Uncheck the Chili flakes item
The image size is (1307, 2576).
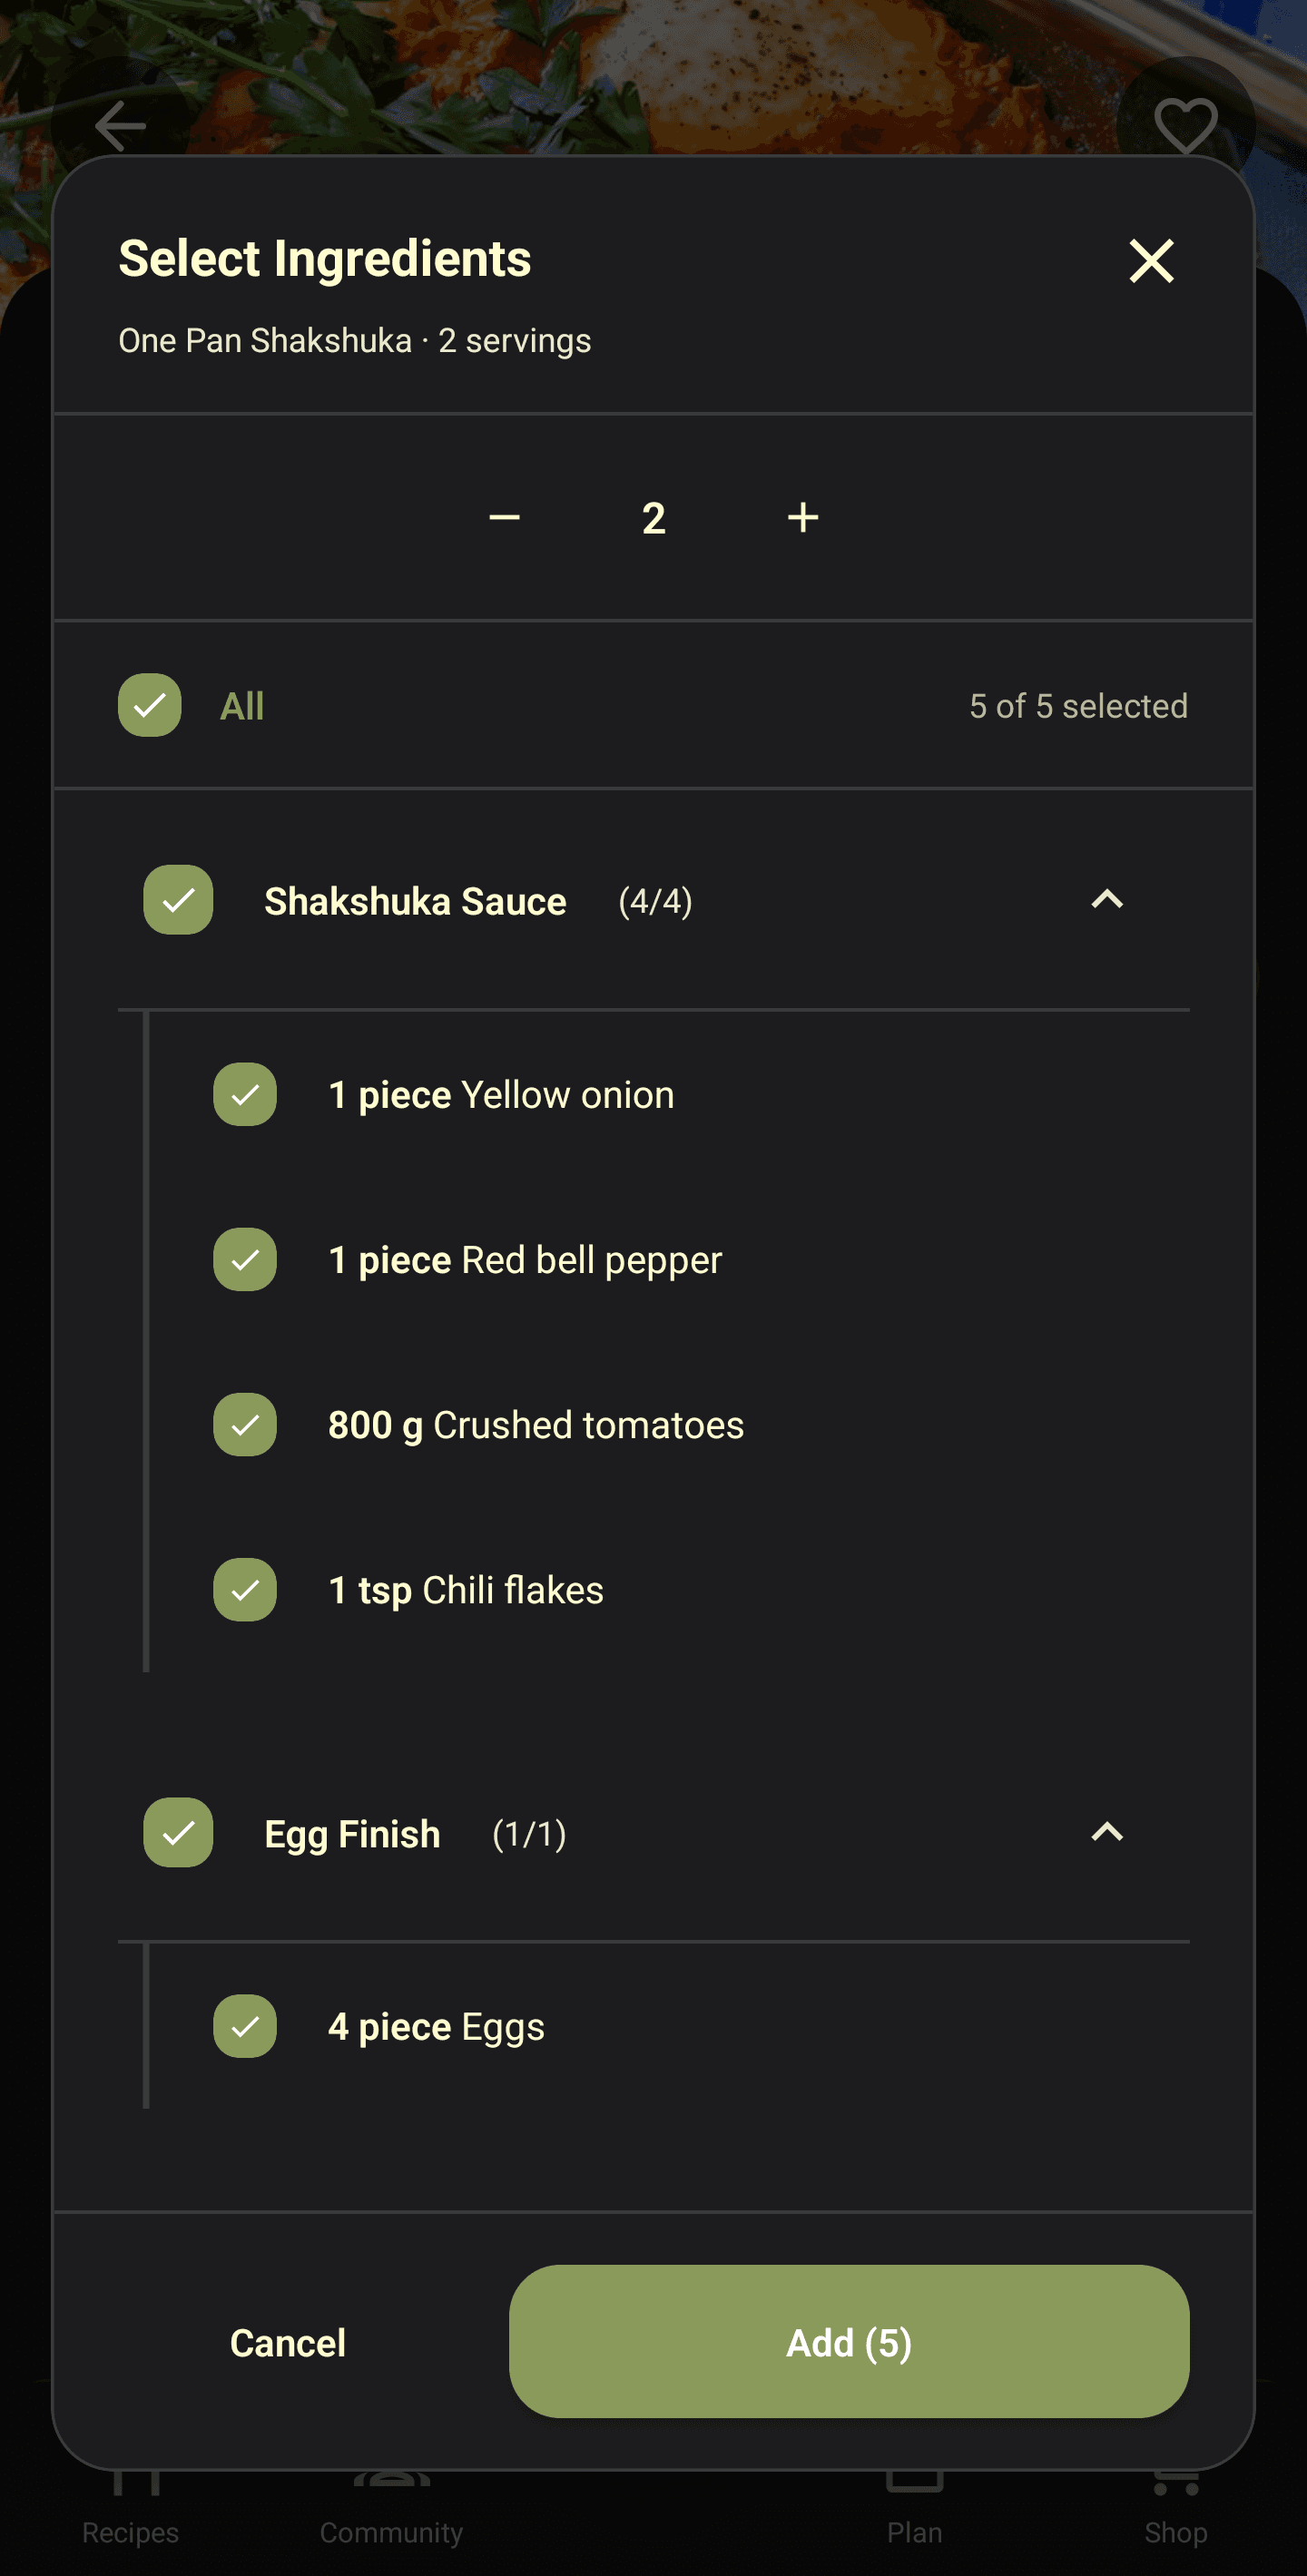coord(245,1590)
